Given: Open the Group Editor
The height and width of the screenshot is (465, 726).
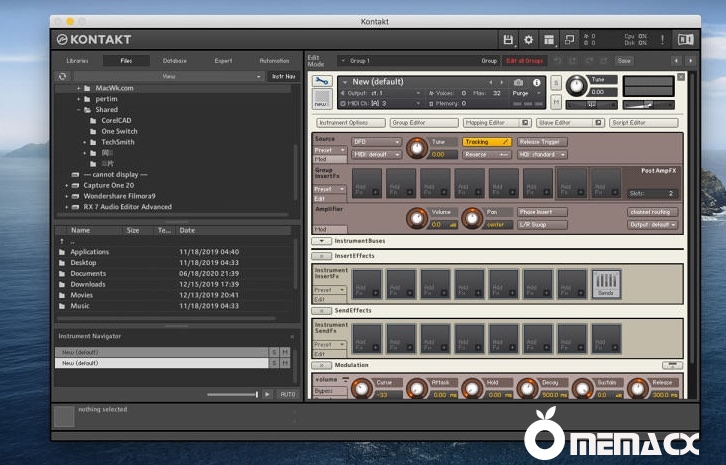Looking at the screenshot, I should (x=424, y=123).
